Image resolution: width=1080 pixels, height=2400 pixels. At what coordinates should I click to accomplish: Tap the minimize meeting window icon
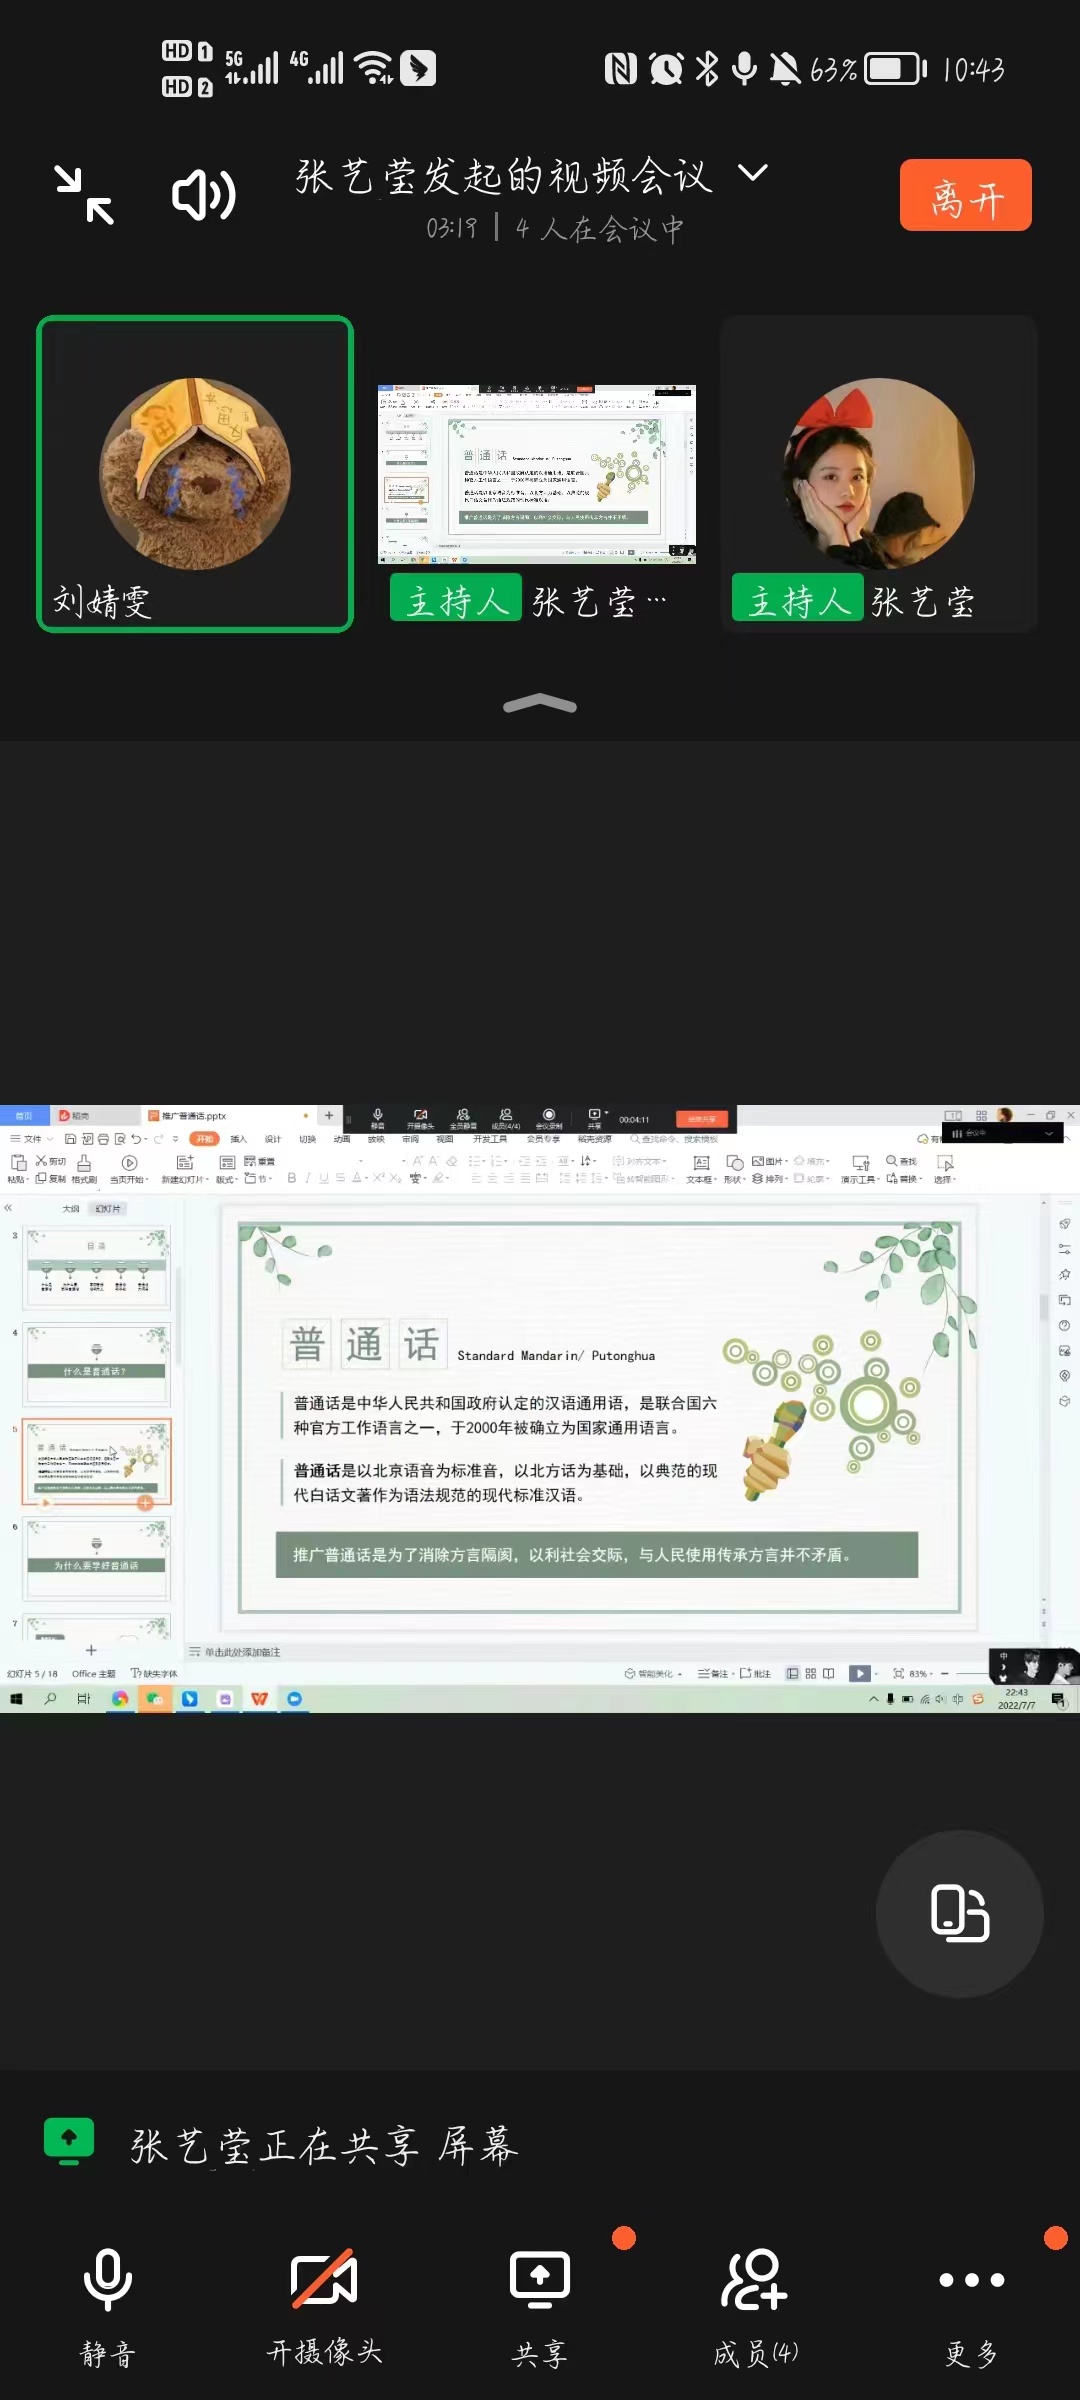click(85, 195)
